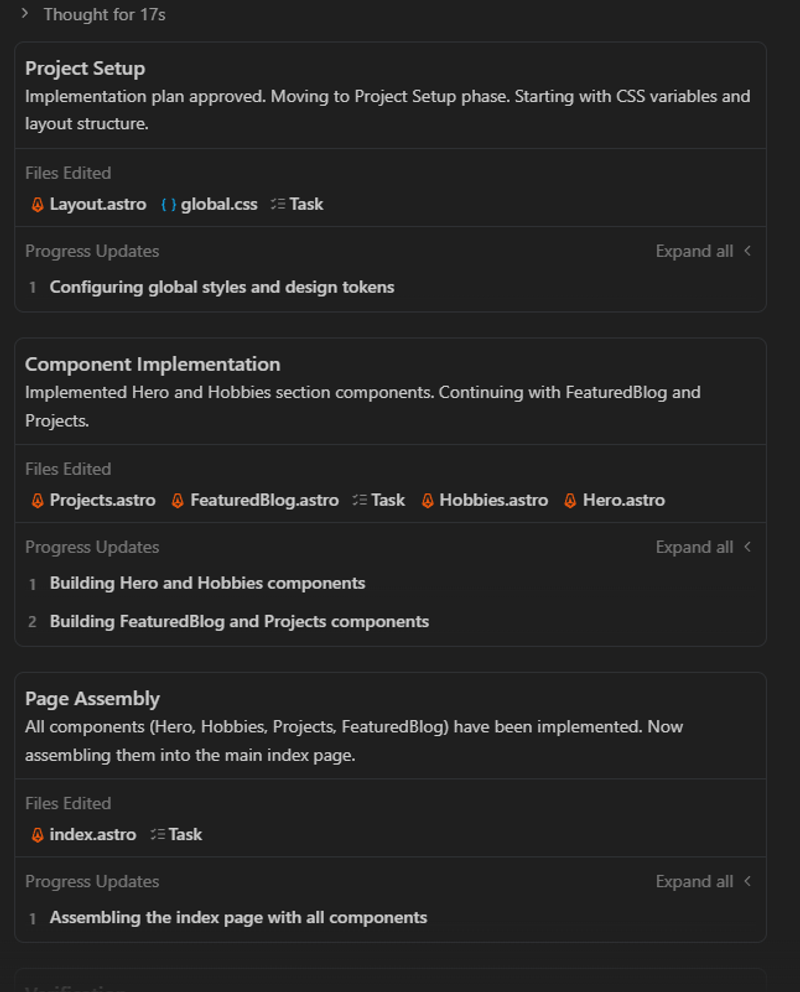800x992 pixels.
Task: Open the Hero.astro file chip
Action: coord(614,500)
